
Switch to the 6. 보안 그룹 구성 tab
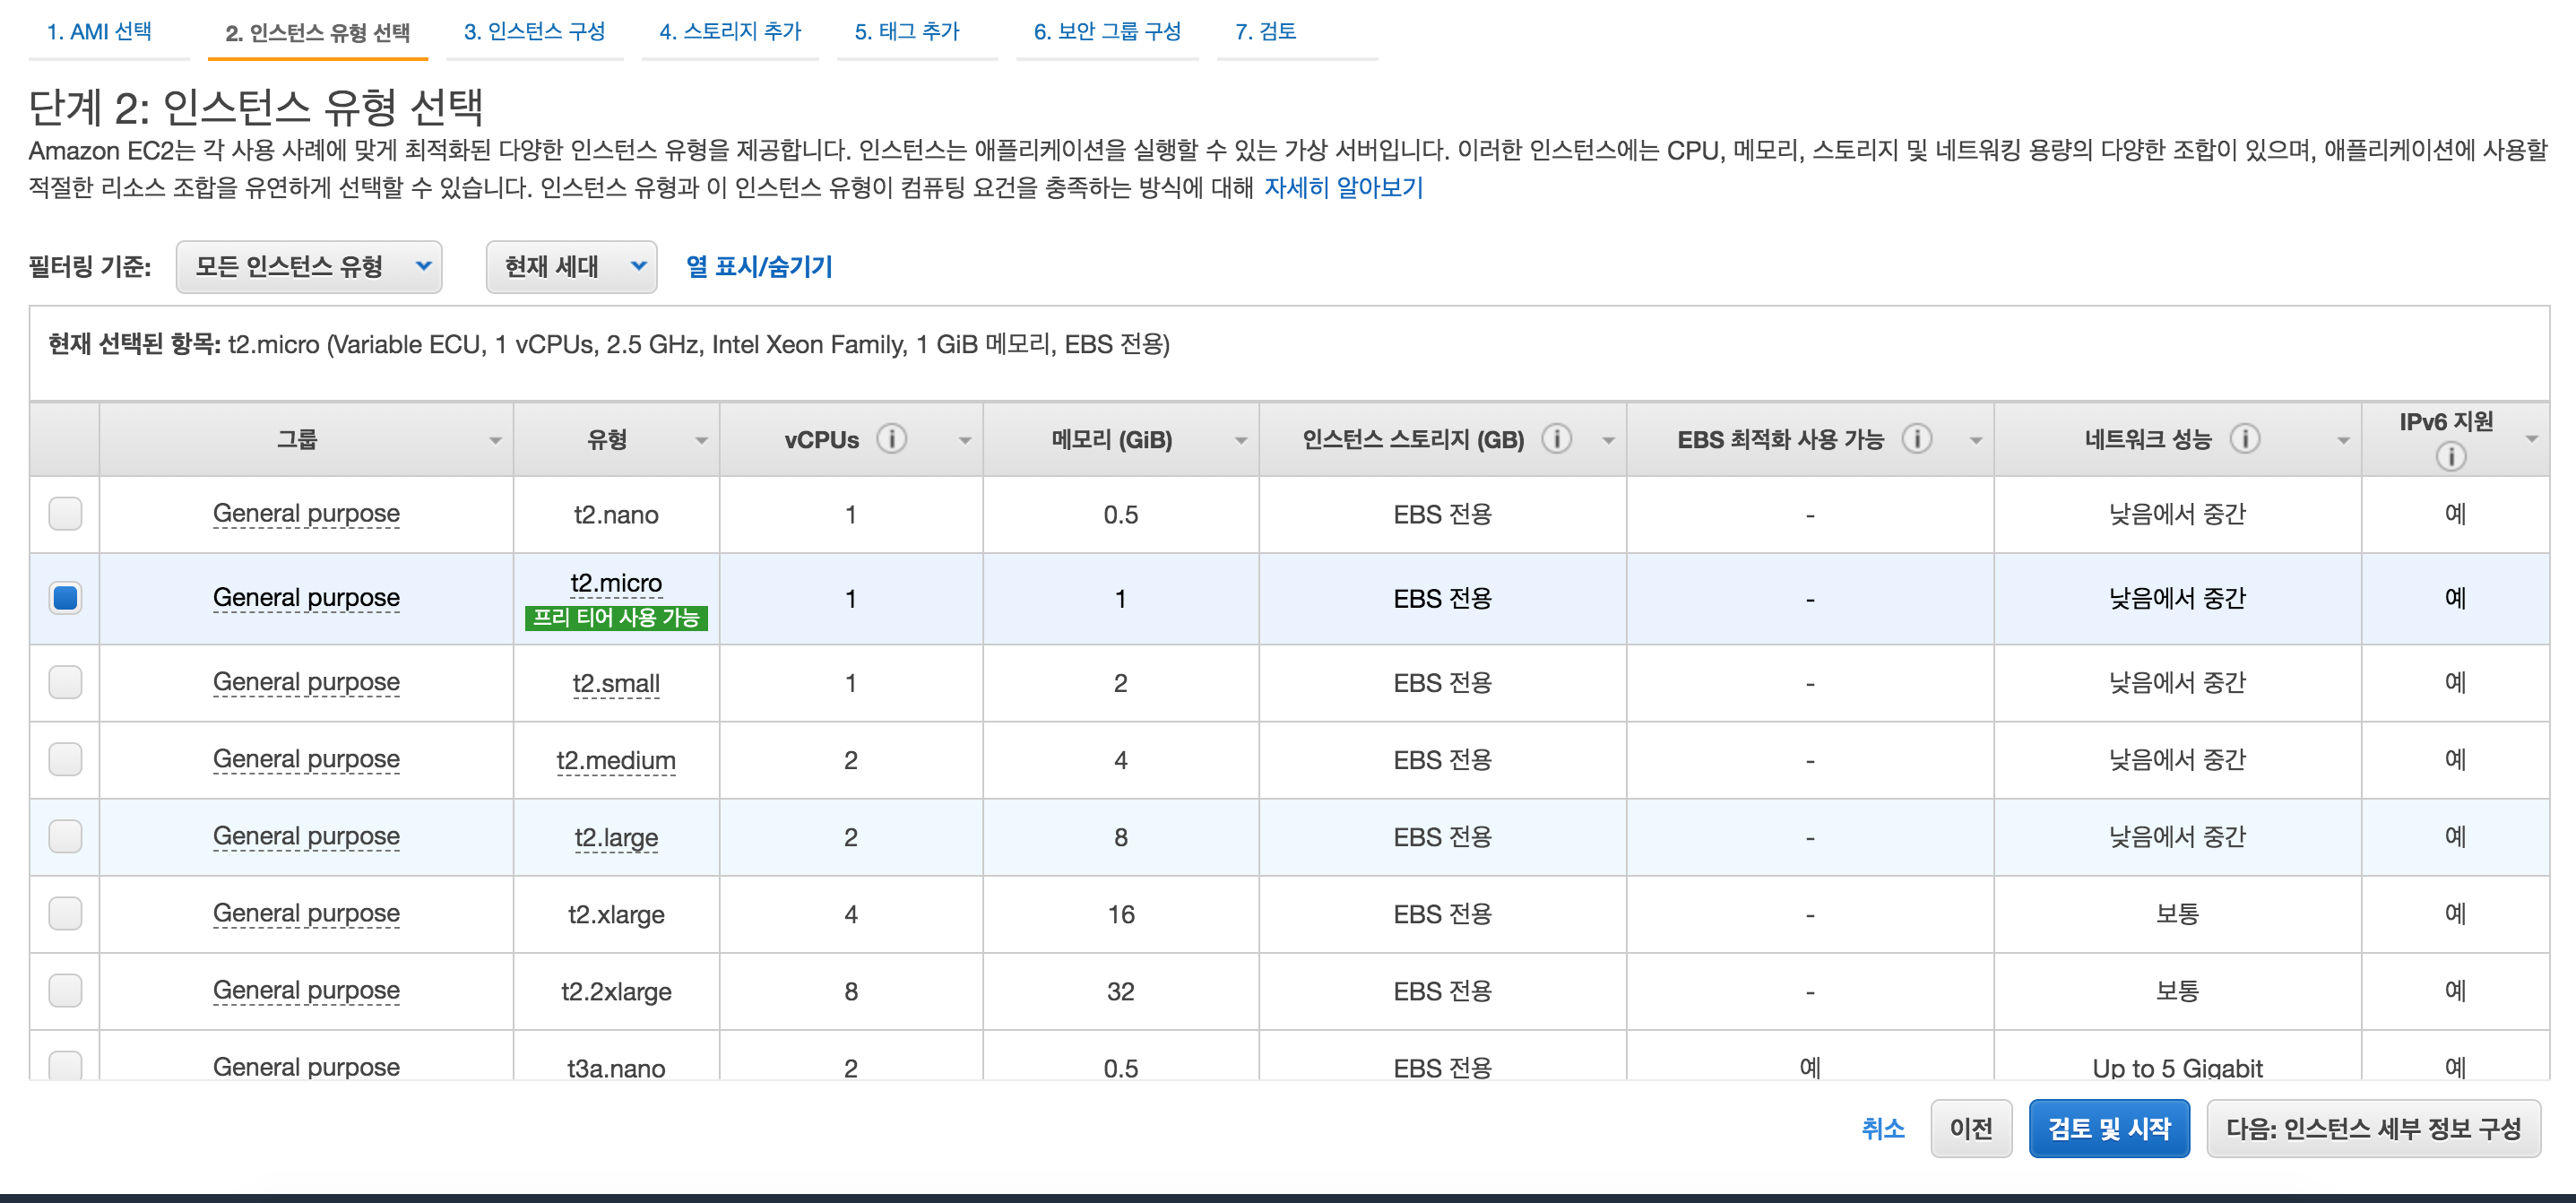click(x=1107, y=32)
